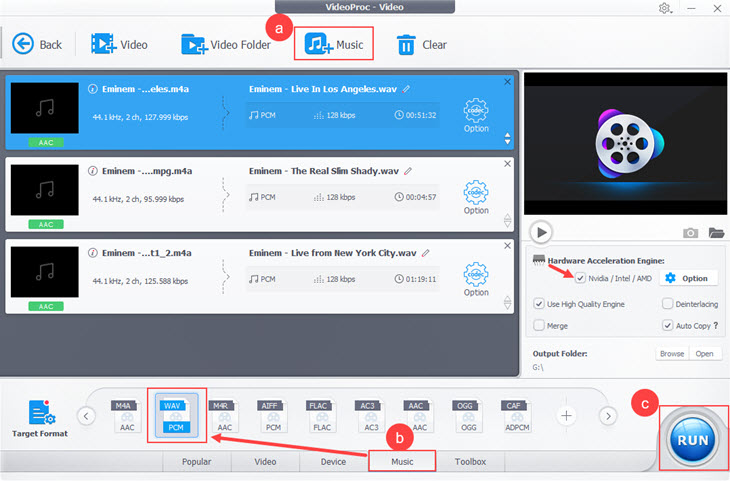Screen dimensions: 730x481
Task: Browse for output folder
Action: [672, 354]
